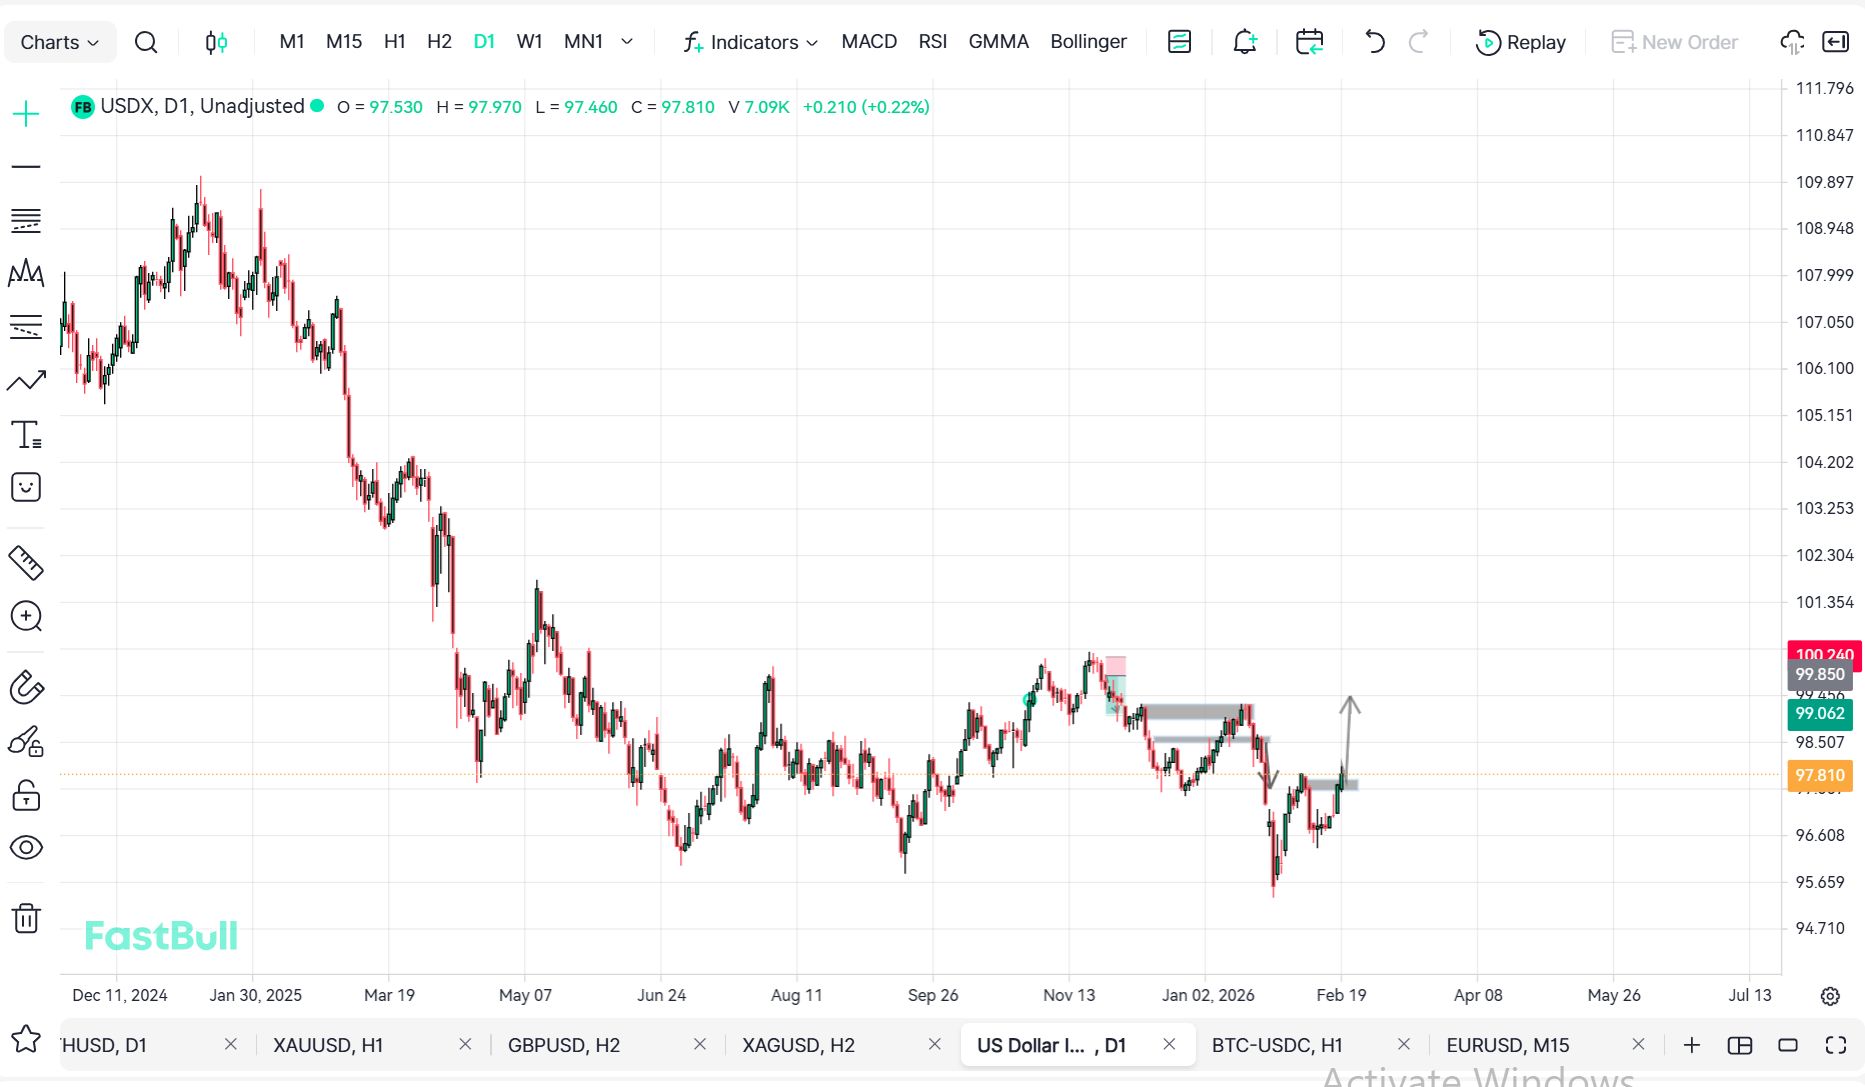The width and height of the screenshot is (1865, 1087).
Task: Click the Replay button
Action: coord(1521,42)
